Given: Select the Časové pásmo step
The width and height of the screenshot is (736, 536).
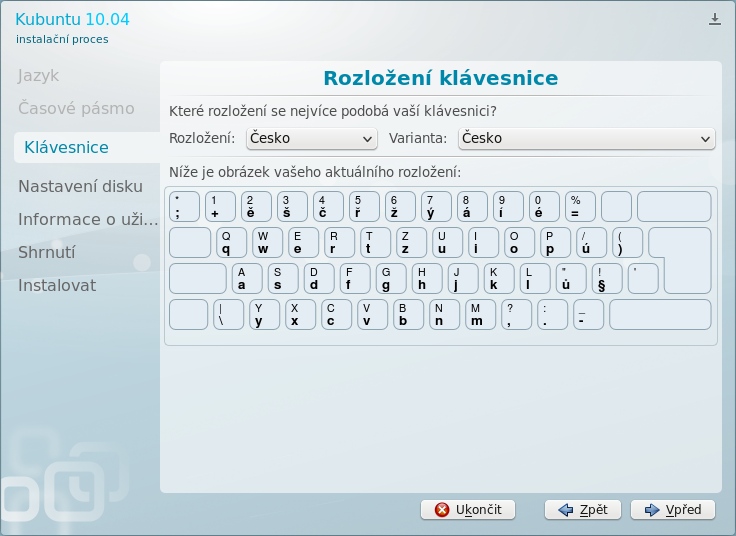Looking at the screenshot, I should click(77, 108).
